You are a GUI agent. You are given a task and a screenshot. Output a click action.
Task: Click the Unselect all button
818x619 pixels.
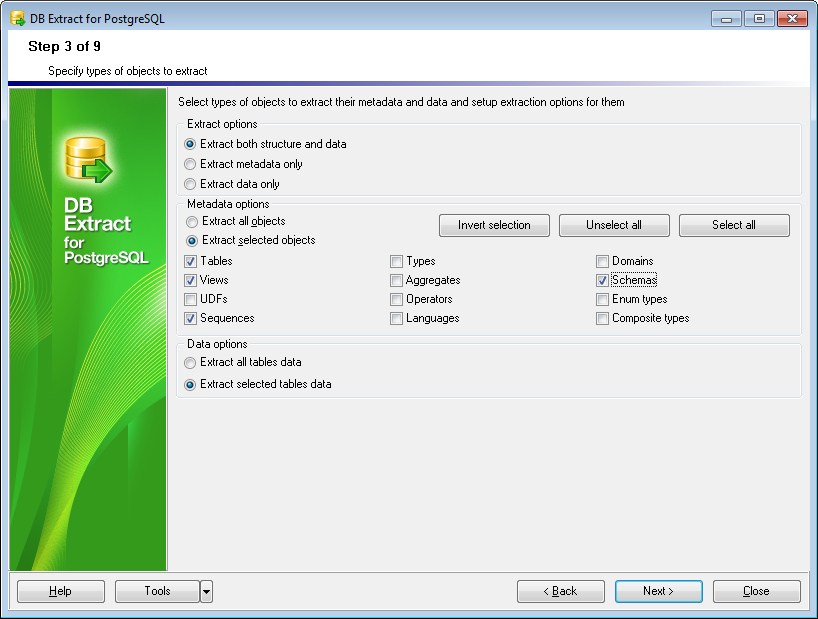[x=614, y=225]
